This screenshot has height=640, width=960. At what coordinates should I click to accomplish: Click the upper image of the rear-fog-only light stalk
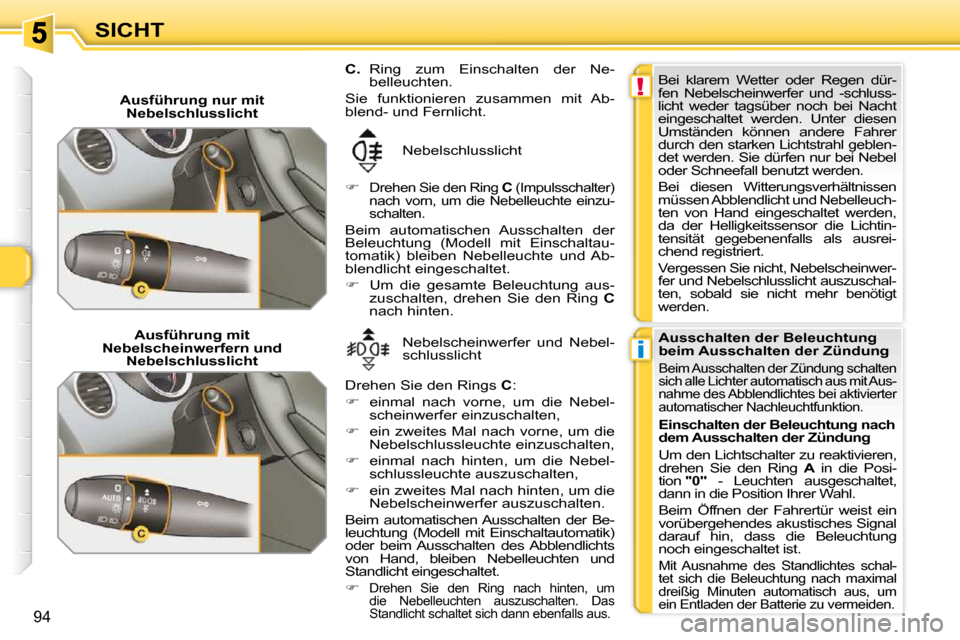[x=192, y=218]
